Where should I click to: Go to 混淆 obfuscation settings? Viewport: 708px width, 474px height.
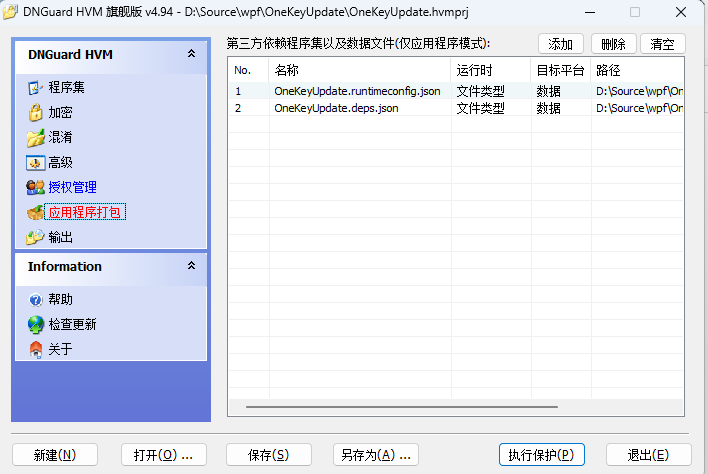click(x=61, y=137)
